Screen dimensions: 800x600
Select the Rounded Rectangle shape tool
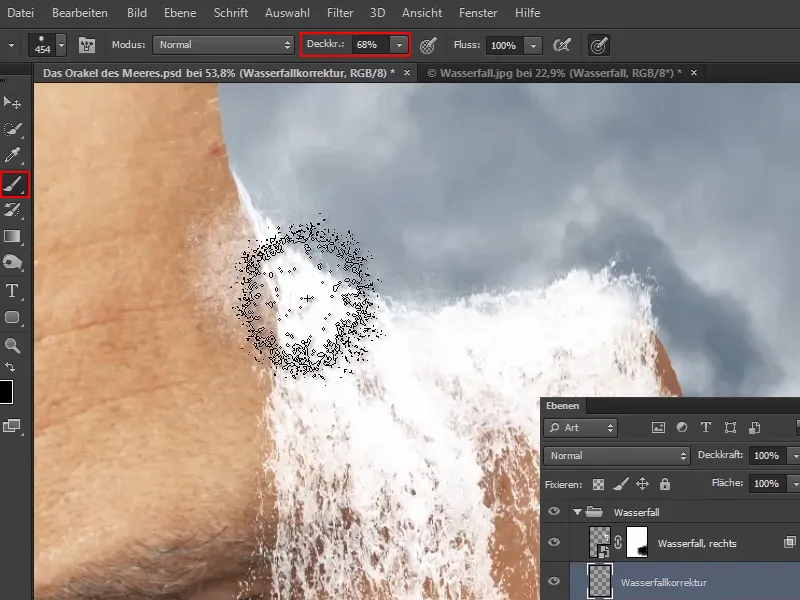(12, 317)
